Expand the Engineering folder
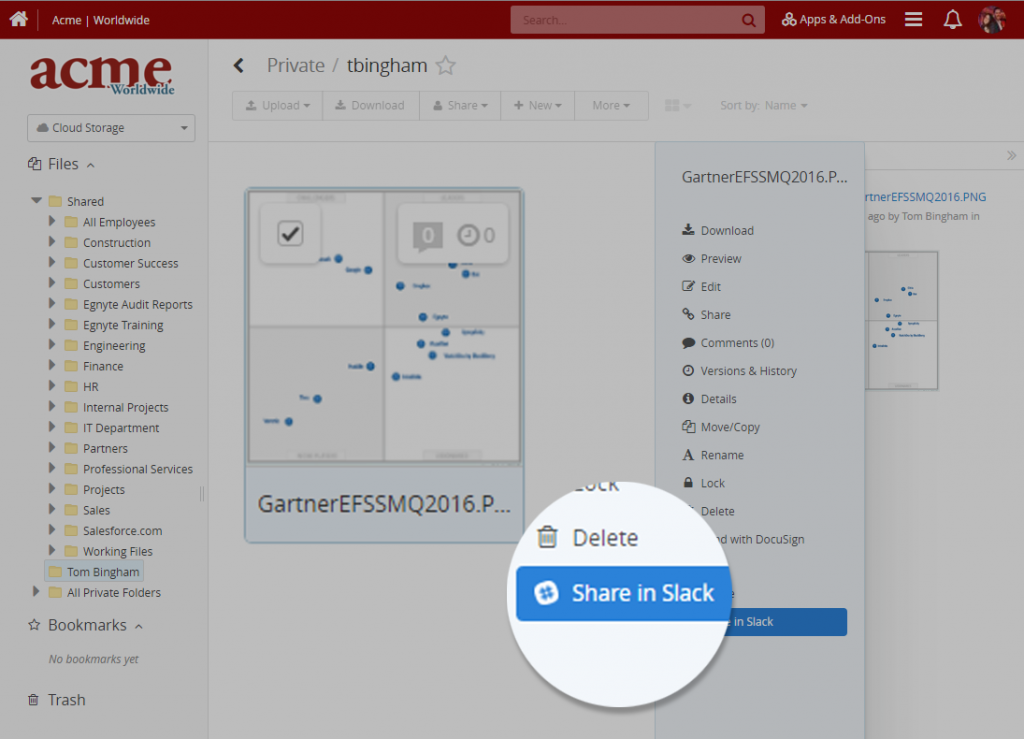Image resolution: width=1024 pixels, height=739 pixels. pyautogui.click(x=52, y=345)
